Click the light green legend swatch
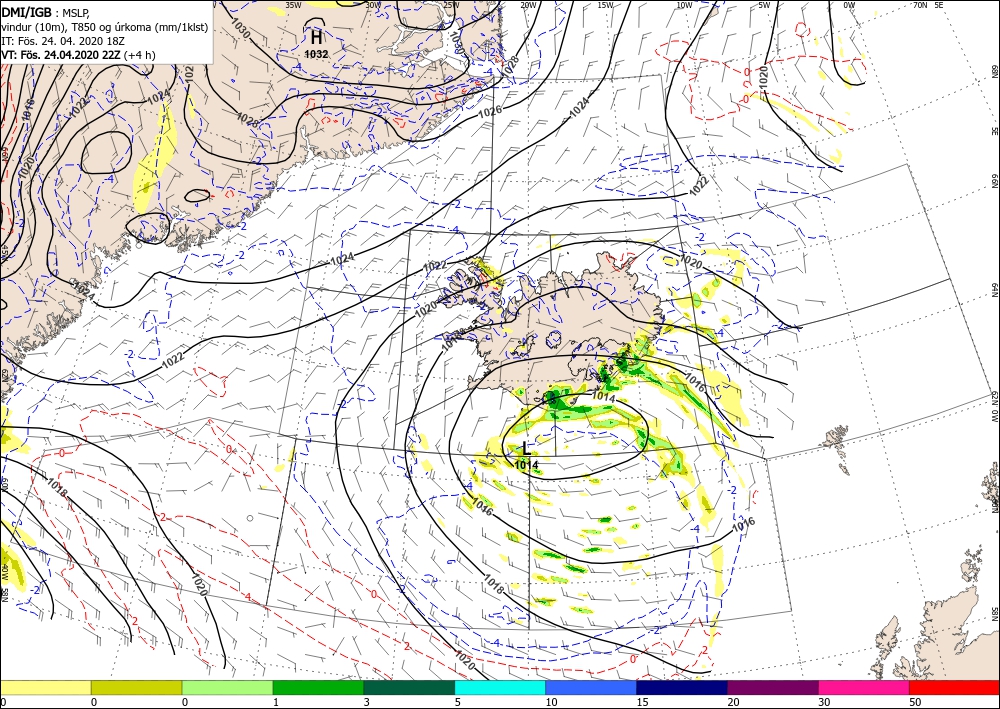 point(227,687)
